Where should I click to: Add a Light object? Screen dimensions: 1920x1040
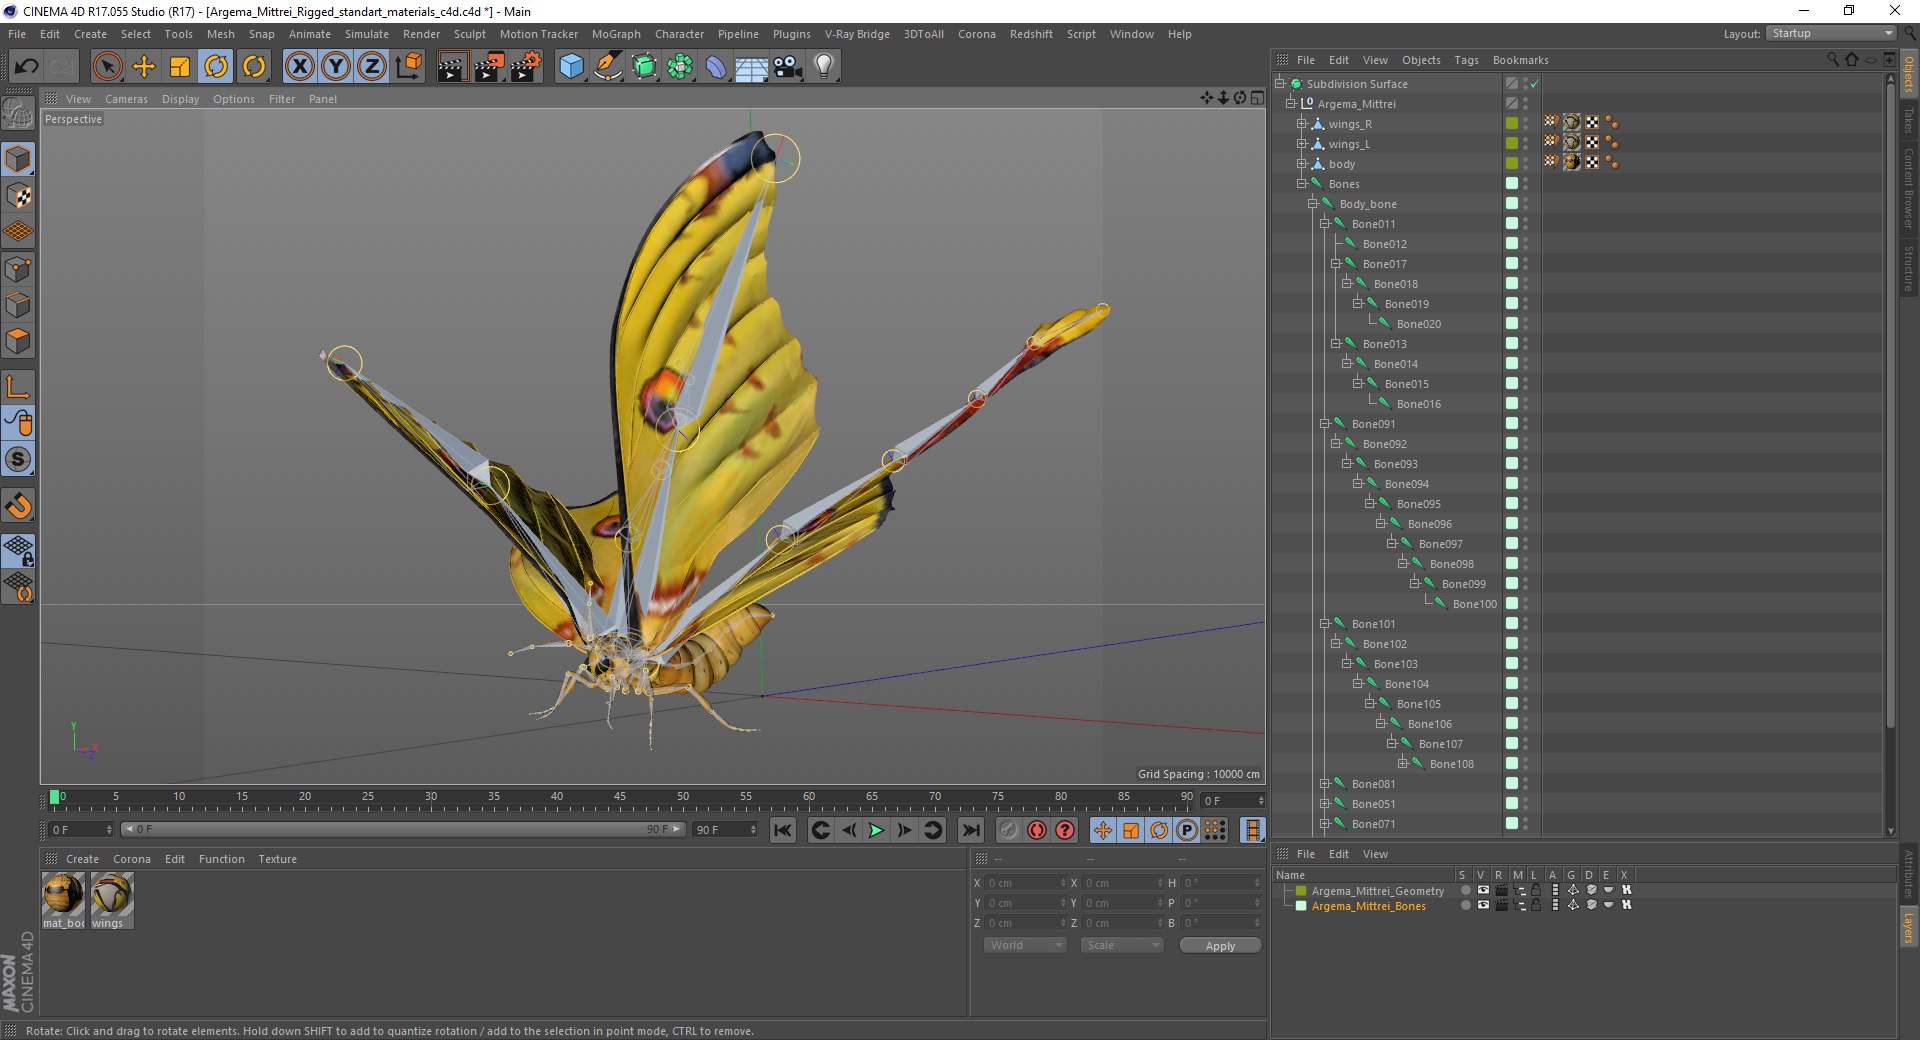coord(824,67)
